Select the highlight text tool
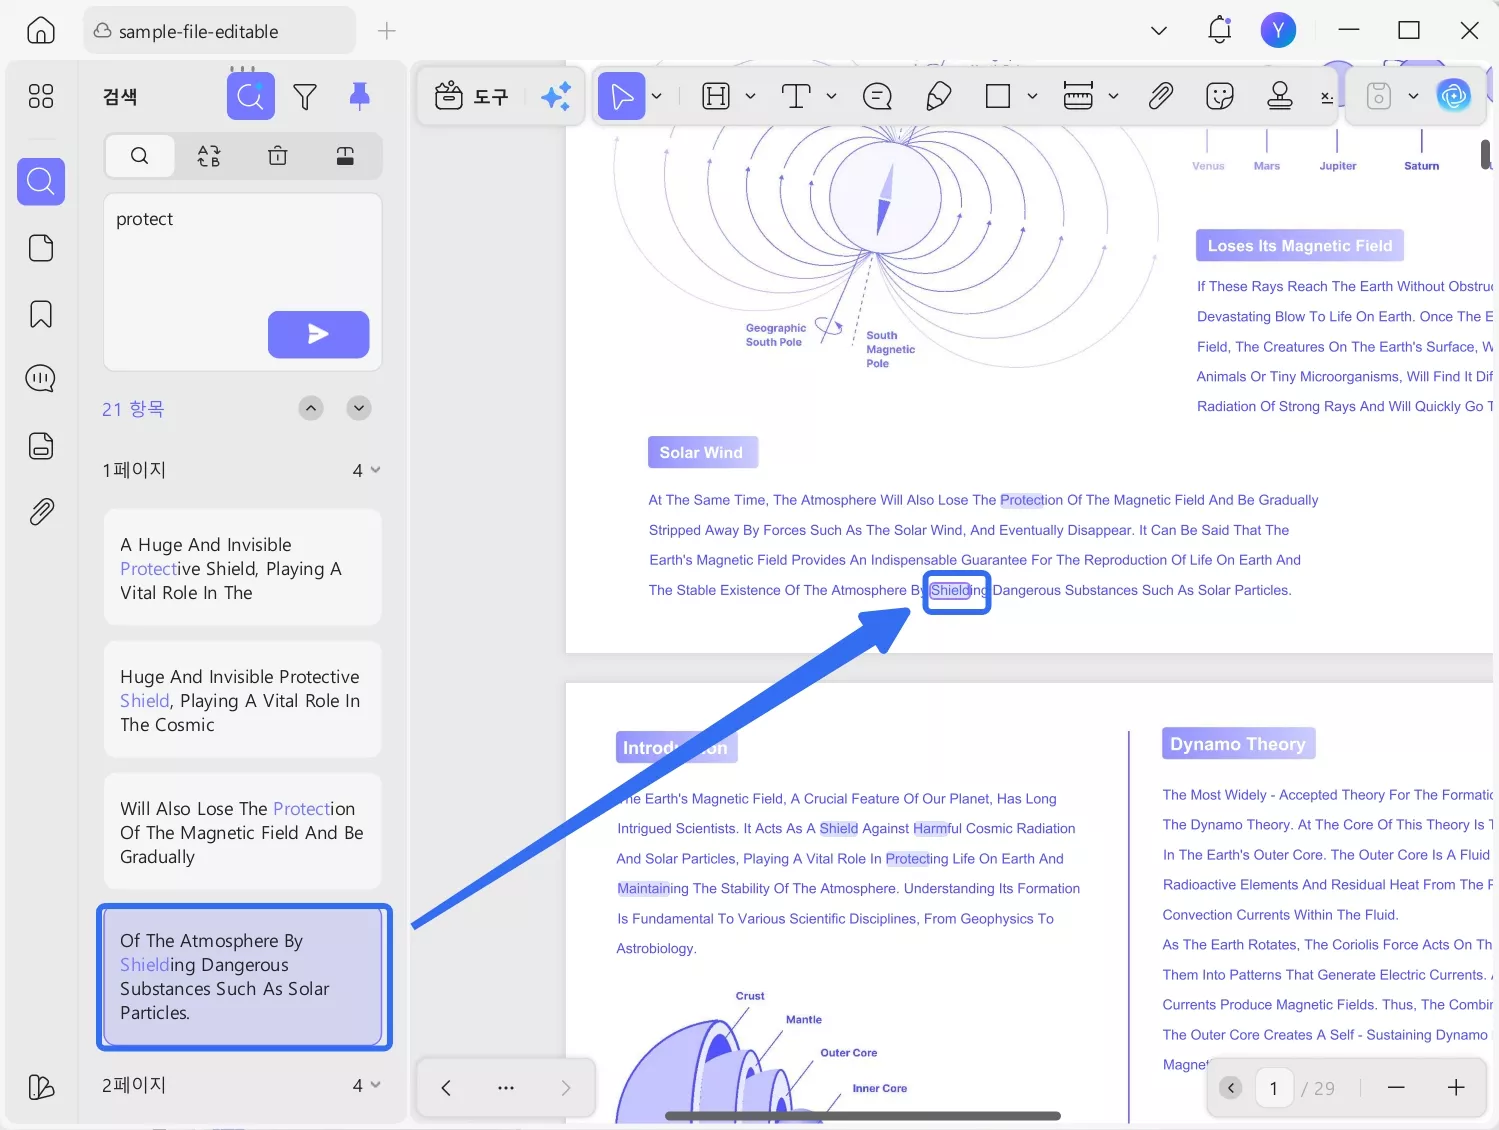Screen dimensions: 1499x1130 [x=716, y=96]
